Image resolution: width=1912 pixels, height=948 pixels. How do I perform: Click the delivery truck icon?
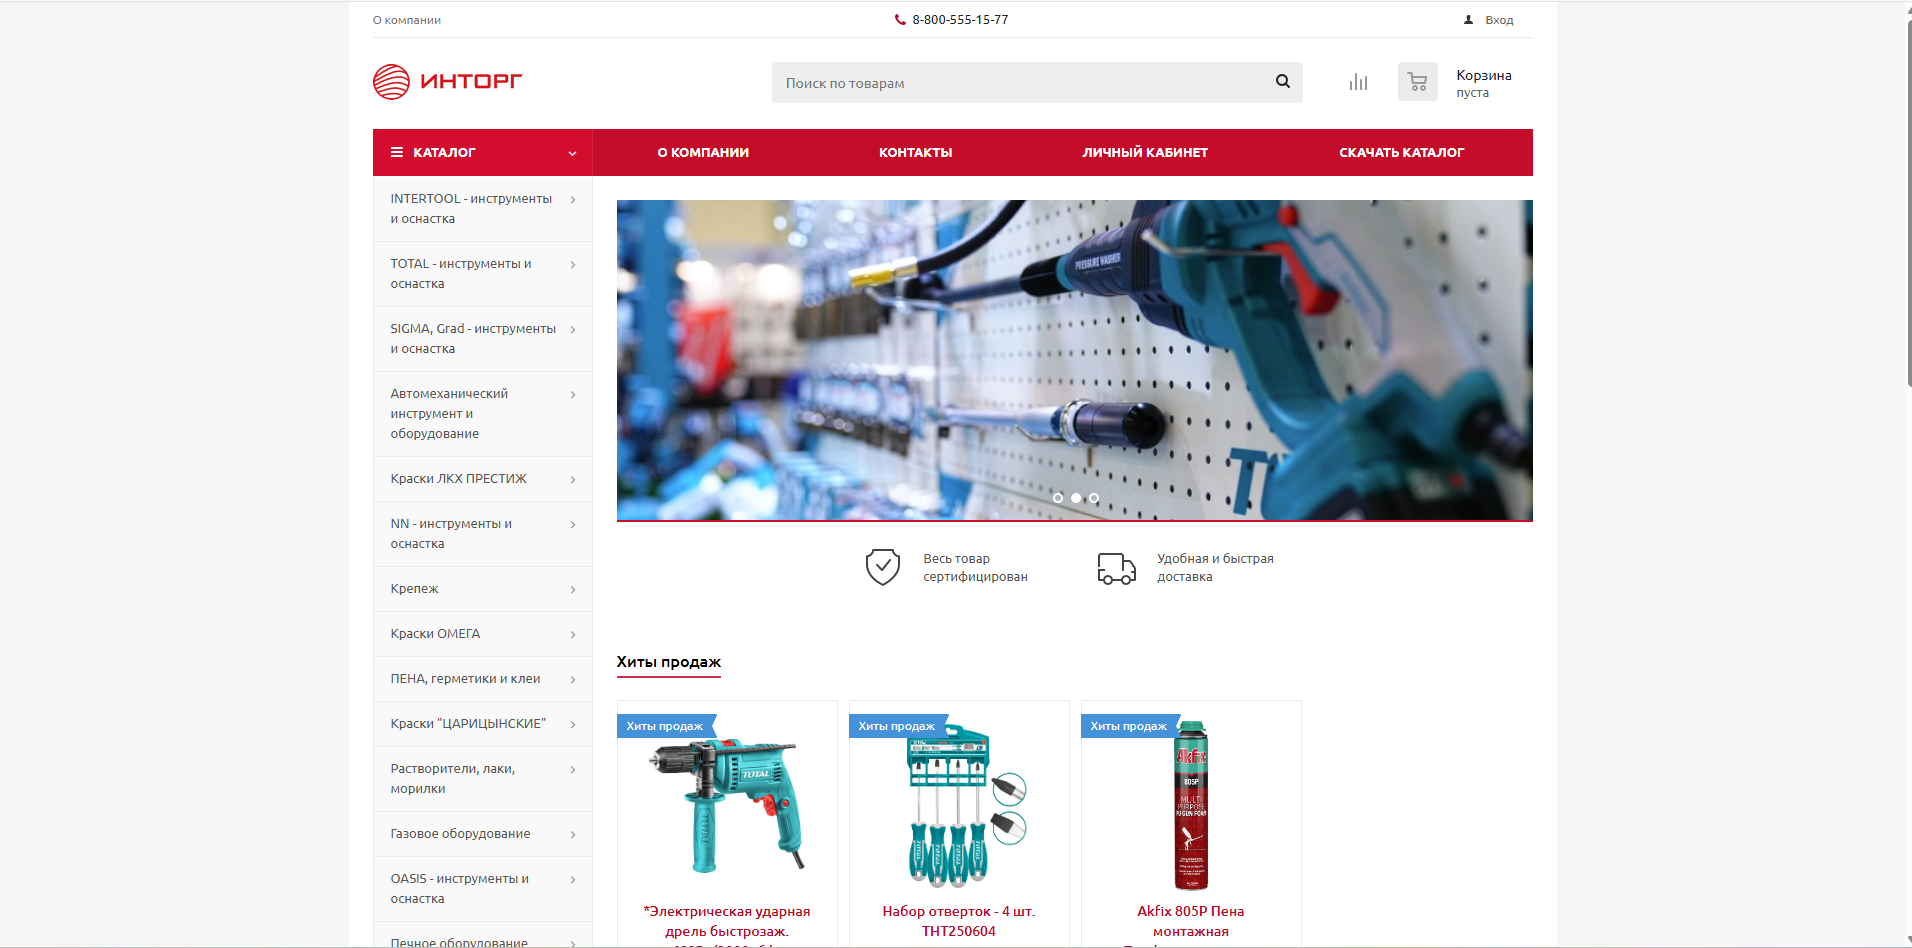coord(1116,568)
